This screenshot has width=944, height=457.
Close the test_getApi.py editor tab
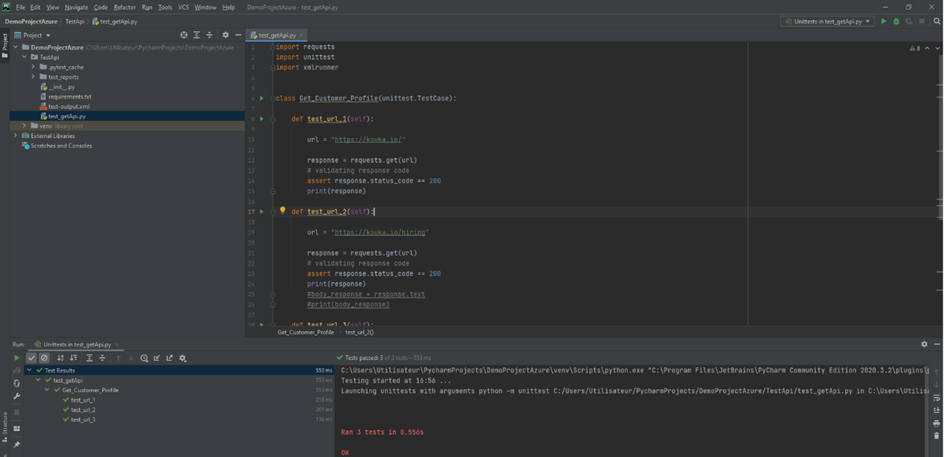point(301,36)
